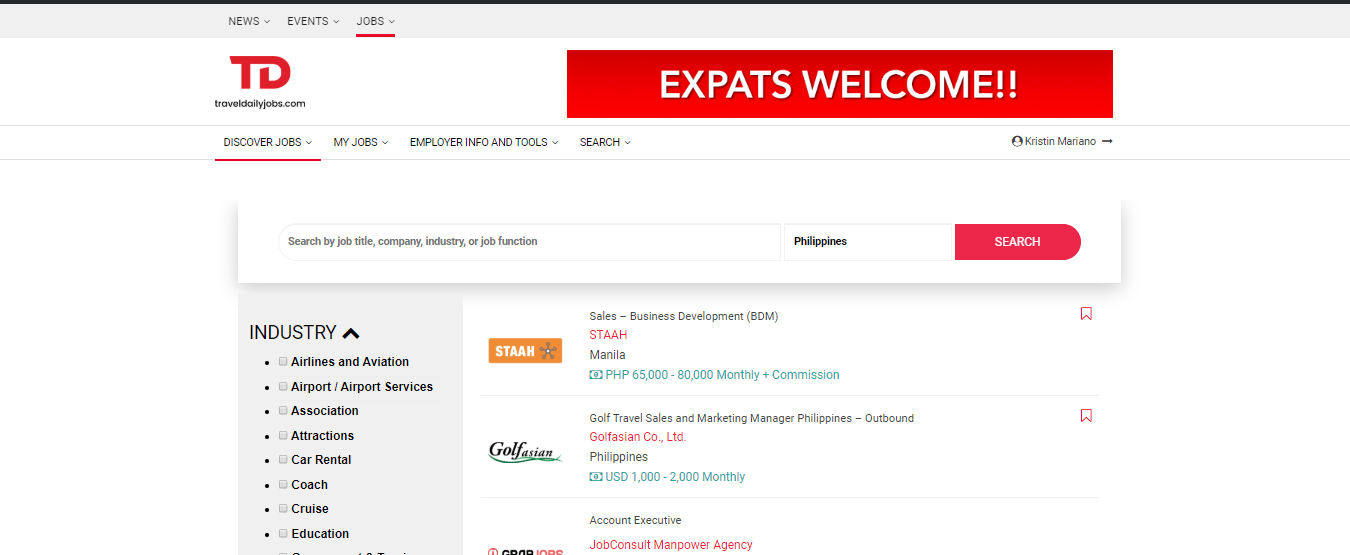Click the Manila location text
Viewport: 1350px width, 555px height.
(607, 355)
